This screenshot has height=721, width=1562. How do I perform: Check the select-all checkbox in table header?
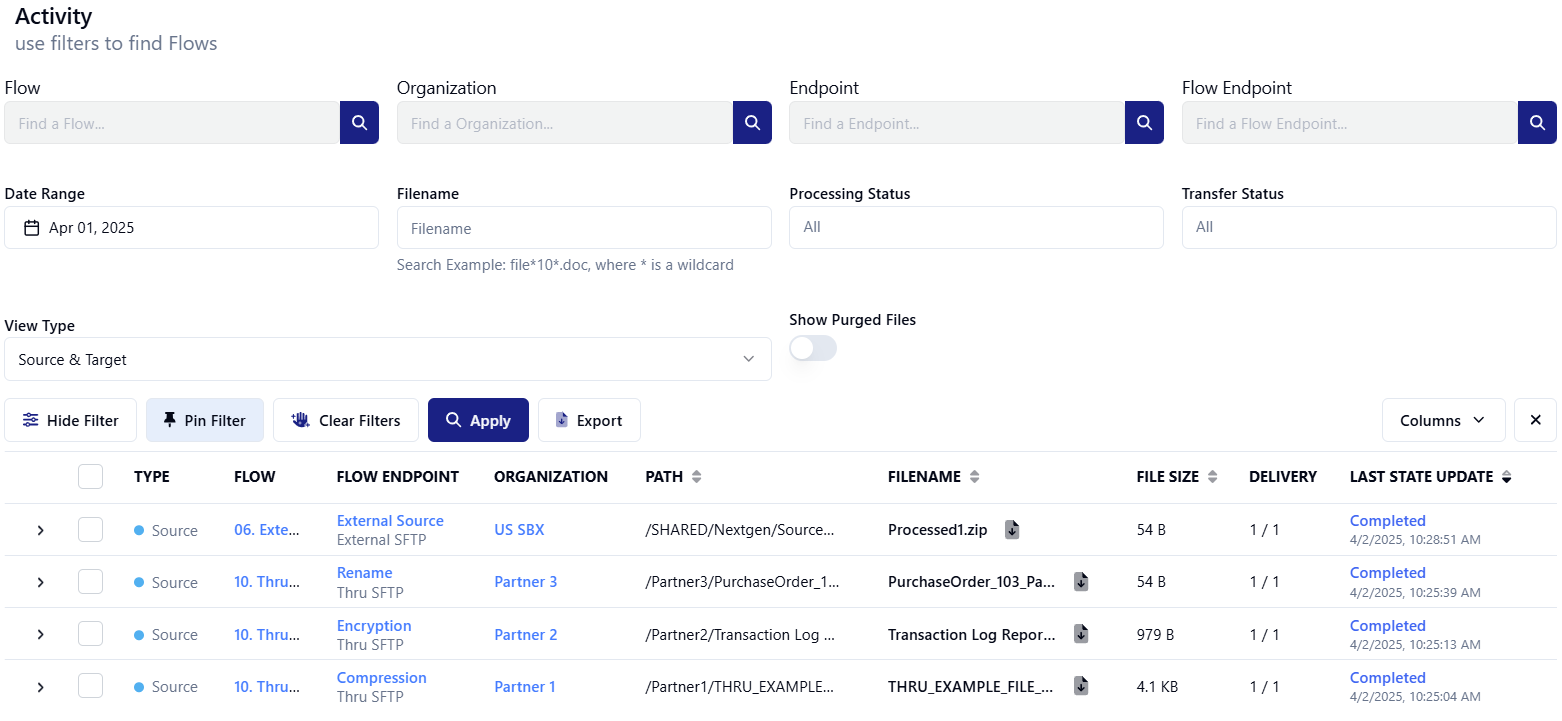[91, 477]
